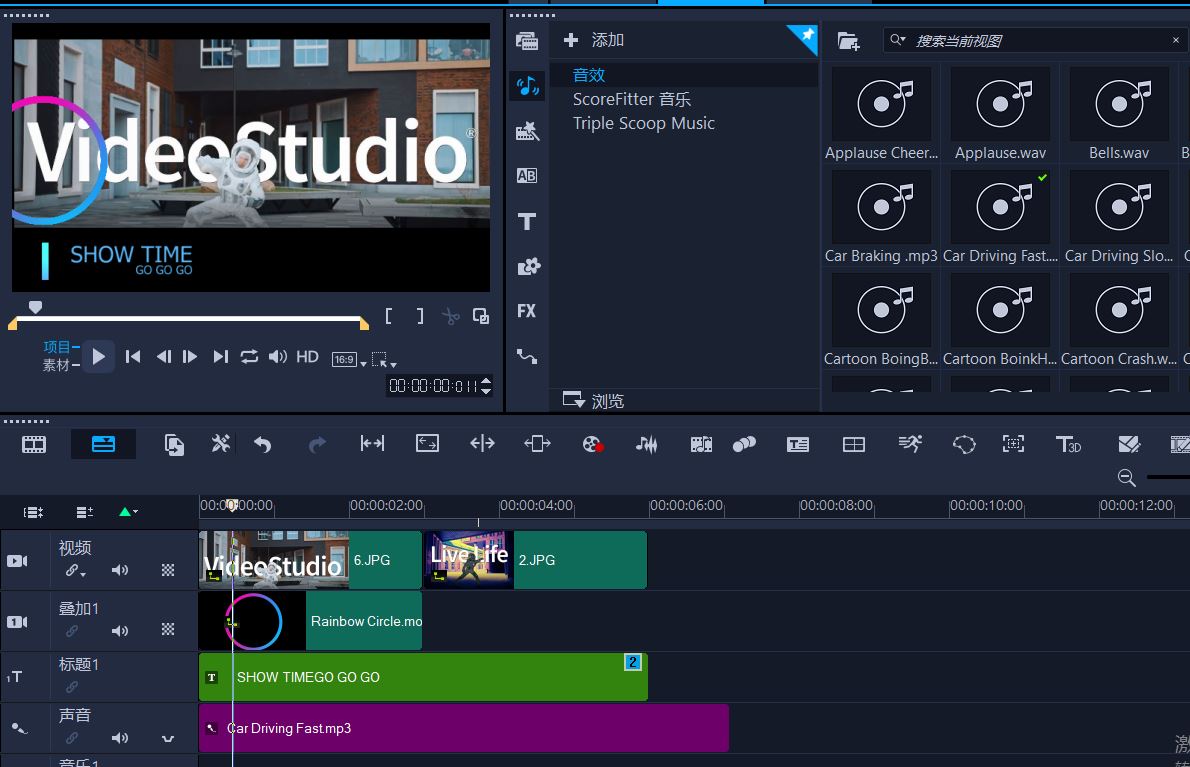Select ScoreFitter 音乐 category

tap(631, 99)
